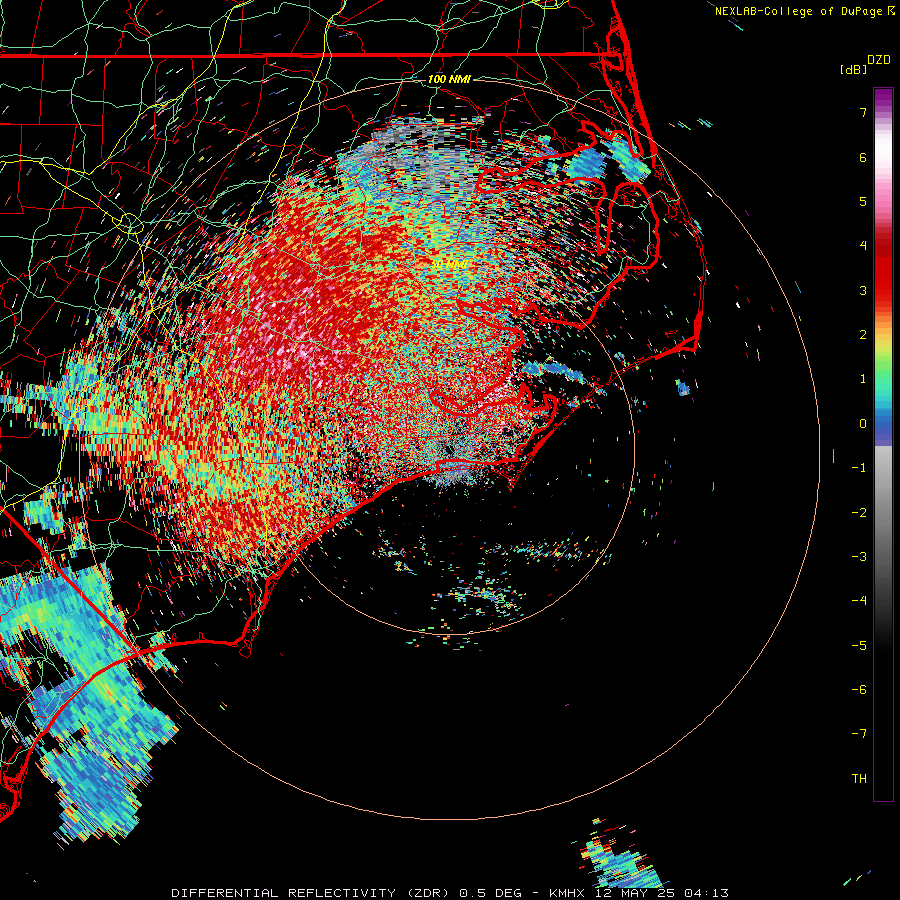Select the 5 dB tick label
Viewport: 900px width, 900px height.
coord(863,201)
